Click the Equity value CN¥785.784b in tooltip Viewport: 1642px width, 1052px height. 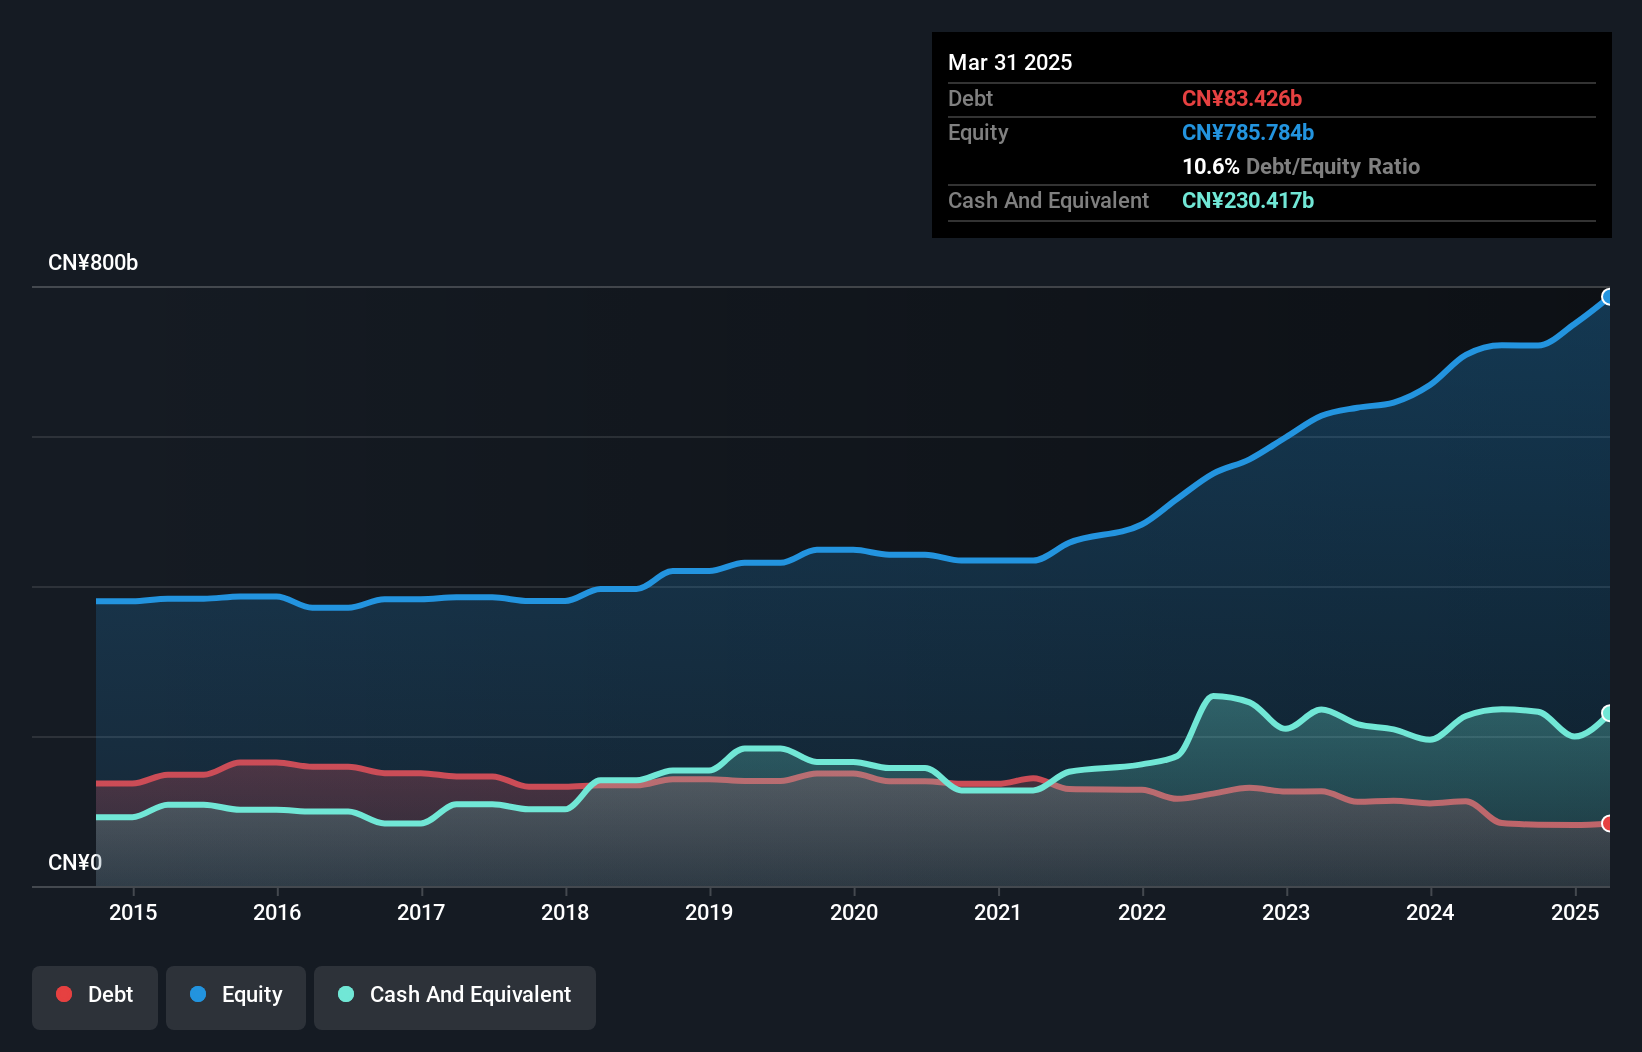(x=1248, y=133)
